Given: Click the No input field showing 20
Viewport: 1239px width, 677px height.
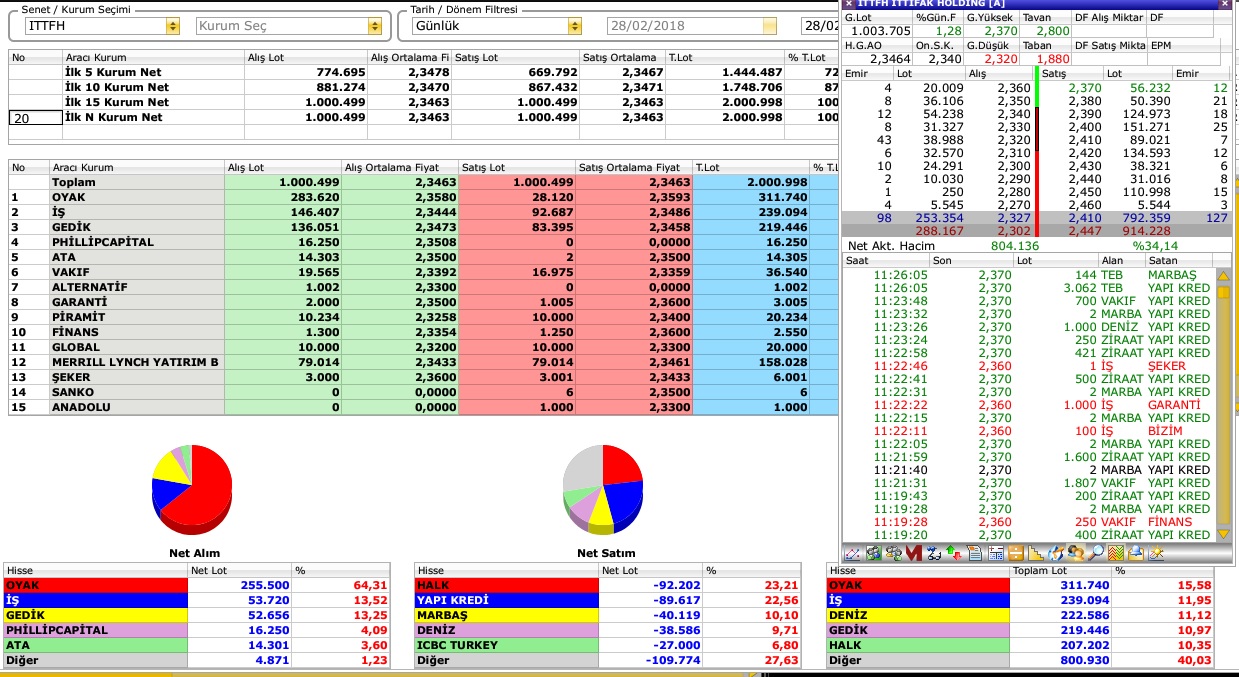Looking at the screenshot, I should tap(34, 117).
